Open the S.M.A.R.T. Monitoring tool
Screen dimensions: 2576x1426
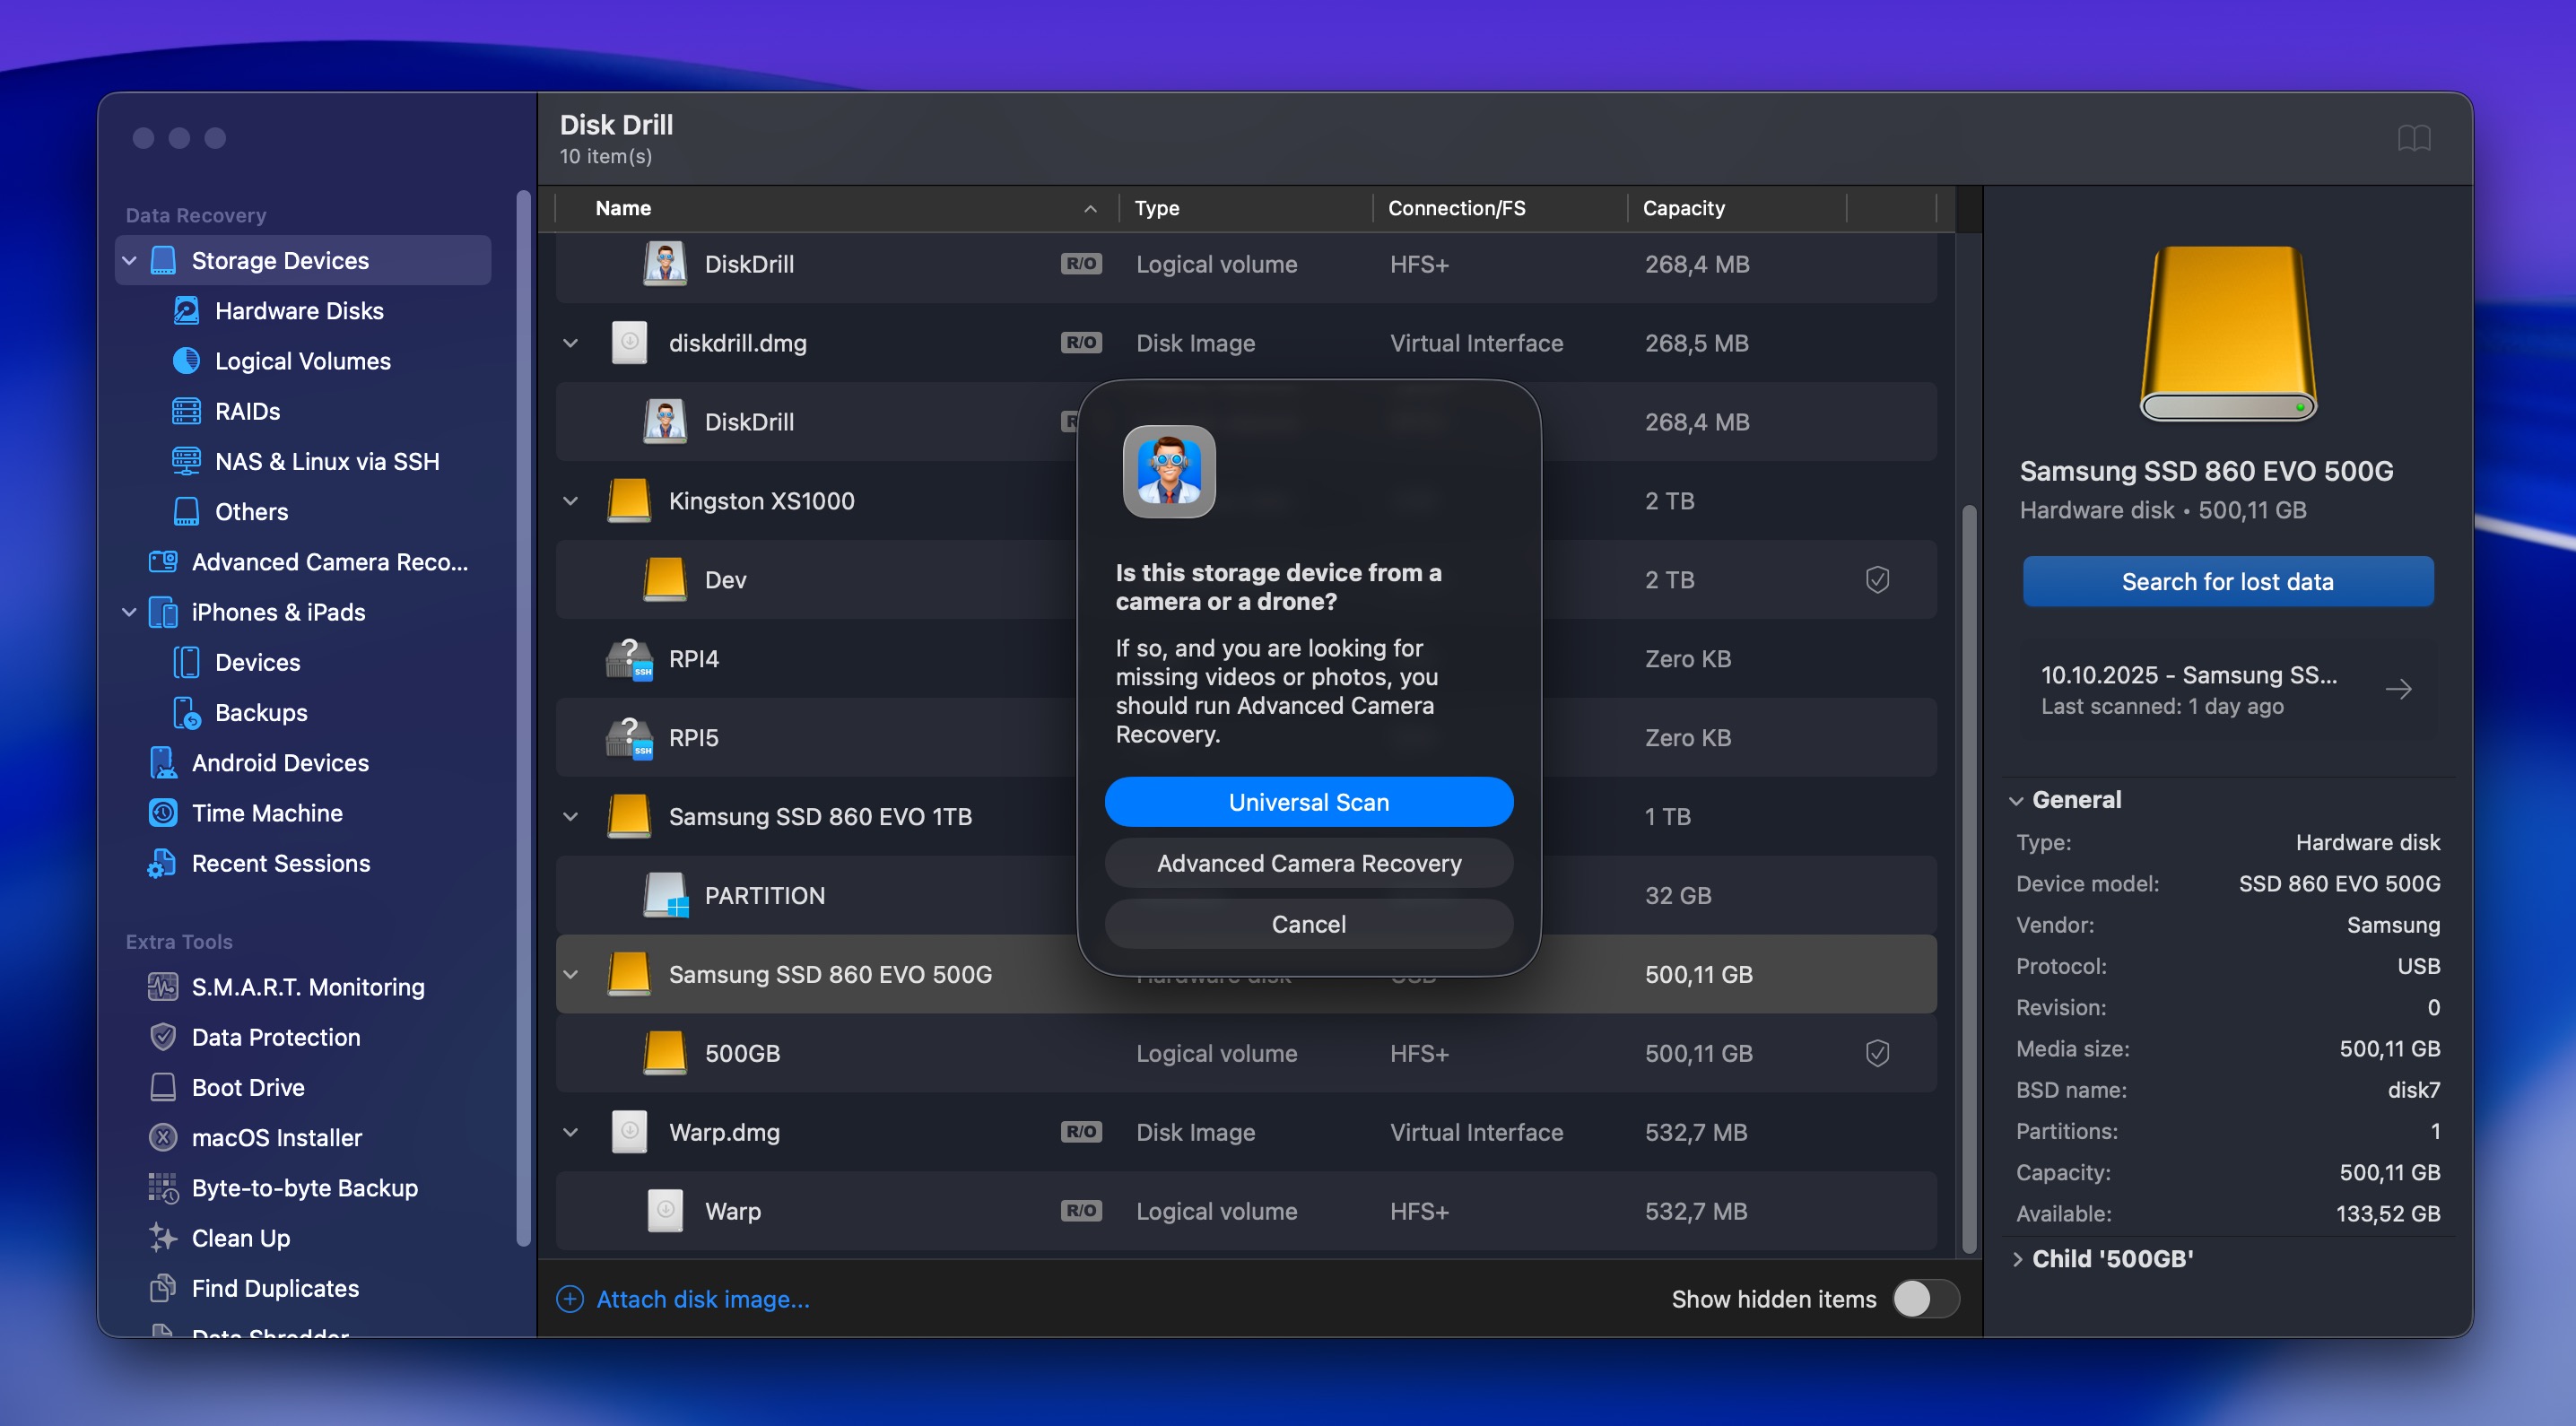coord(308,987)
